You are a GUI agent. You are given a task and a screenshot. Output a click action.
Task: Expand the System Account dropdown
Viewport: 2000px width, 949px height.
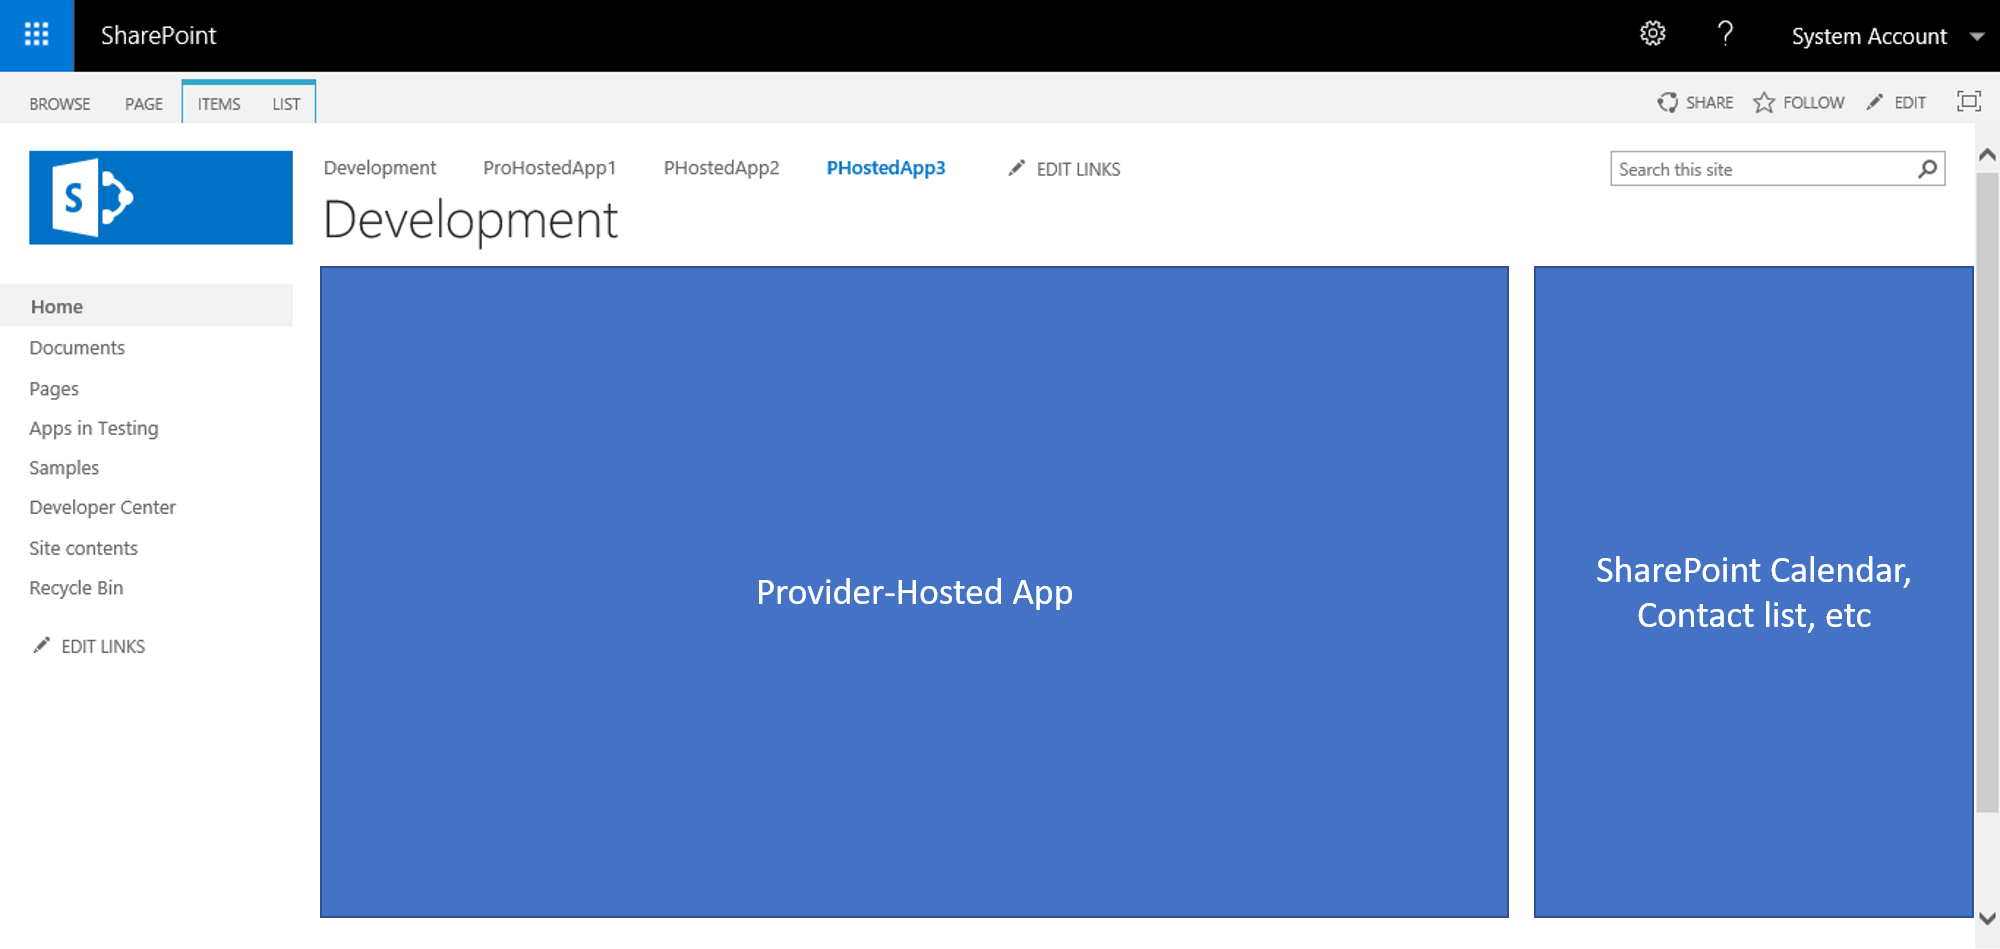[x=1887, y=36]
